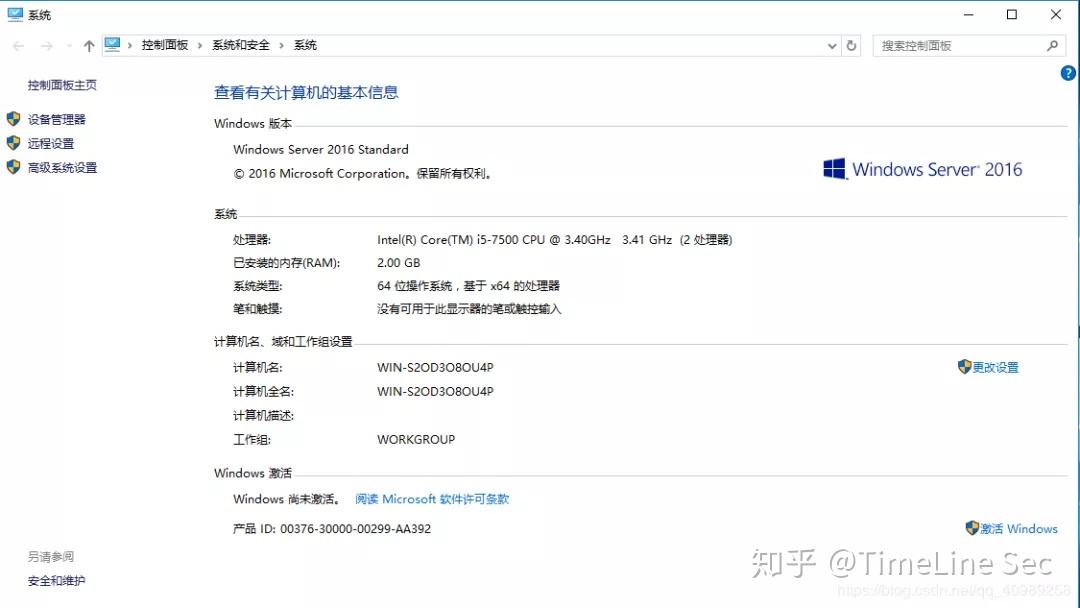1080x608 pixels.
Task: Open 安全和维护 link under 另请参阅
Action: coord(56,581)
